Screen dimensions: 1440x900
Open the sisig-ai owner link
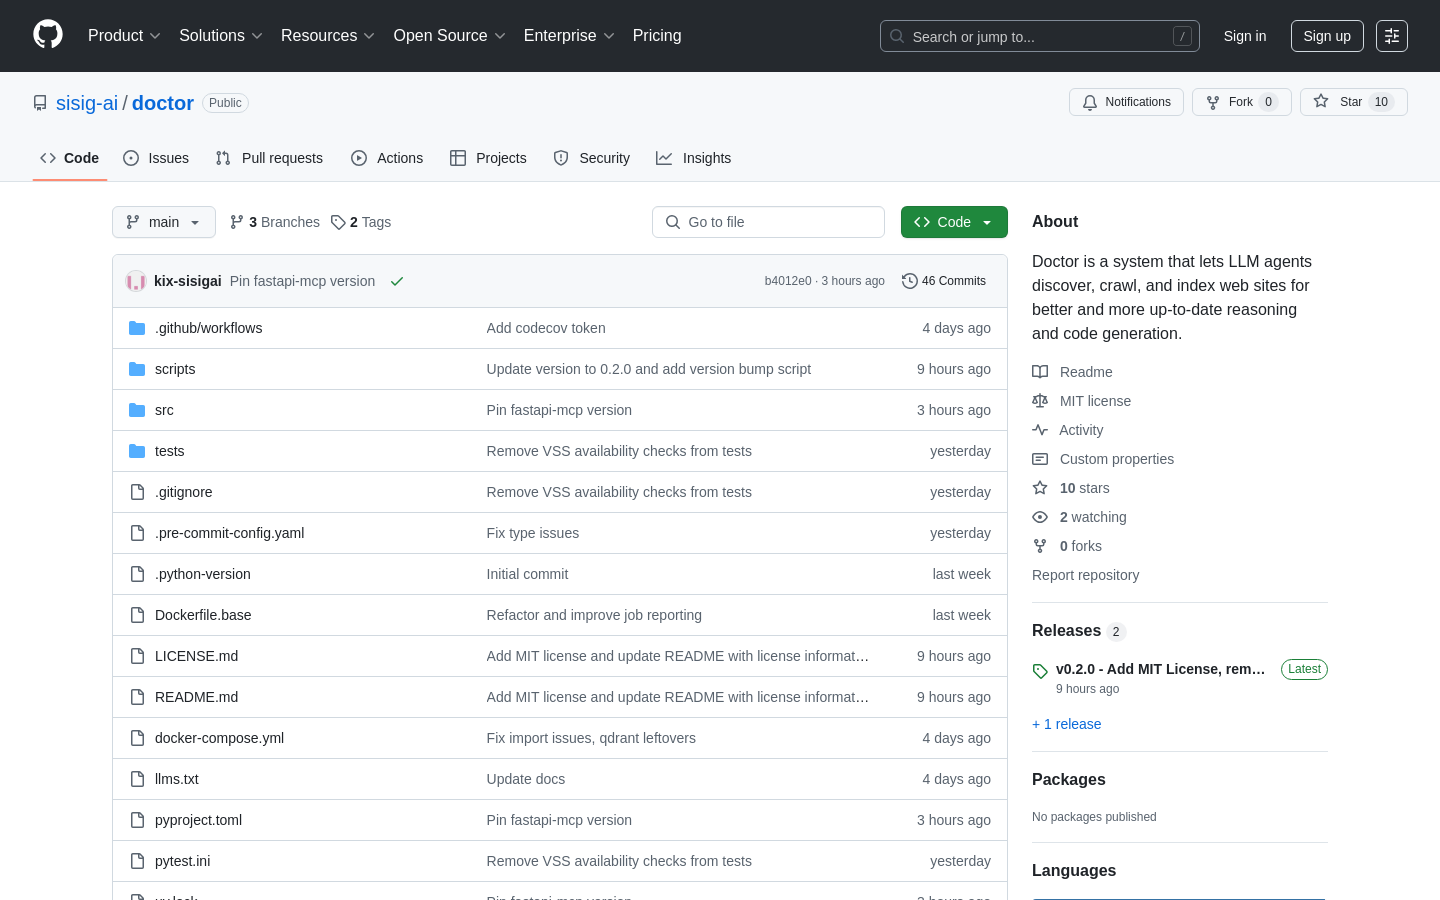(x=87, y=103)
